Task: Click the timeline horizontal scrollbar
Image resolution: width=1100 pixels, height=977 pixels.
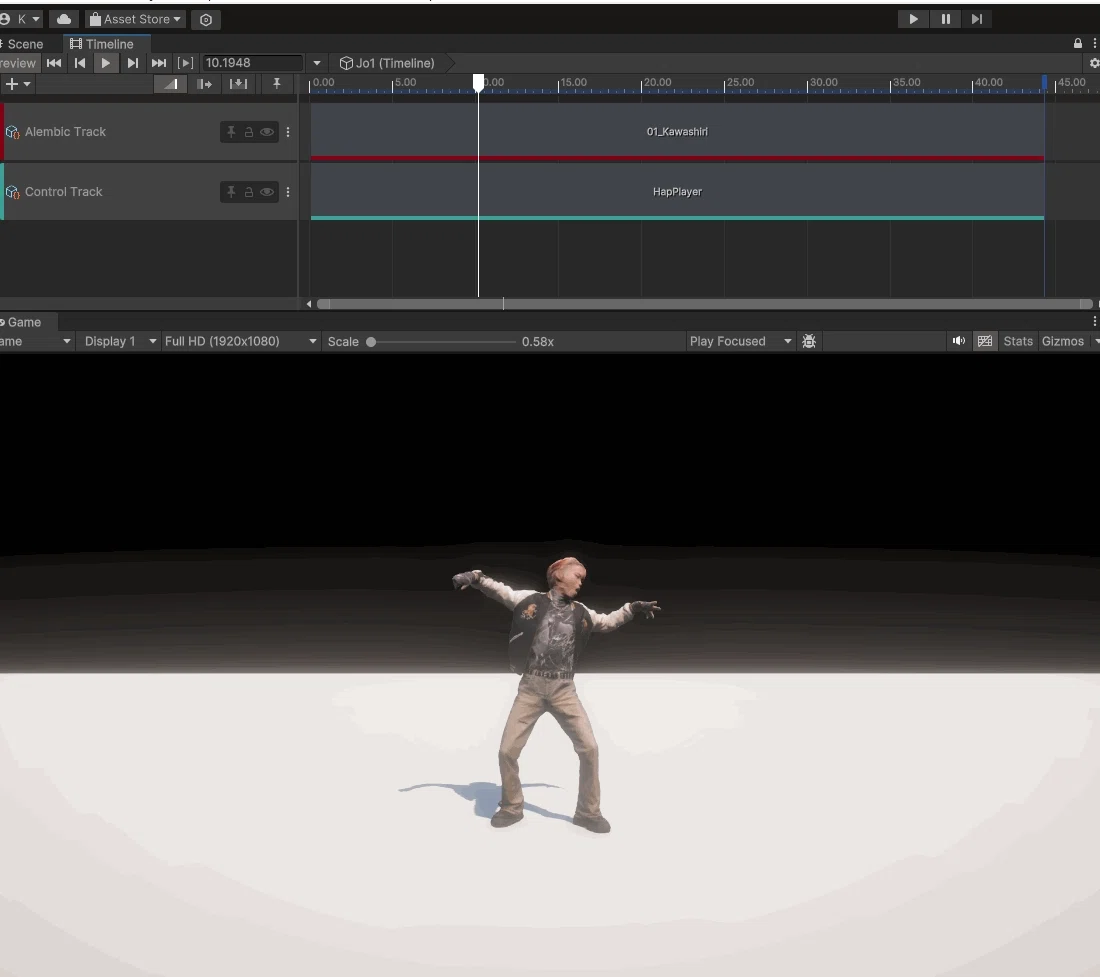Action: pos(704,304)
